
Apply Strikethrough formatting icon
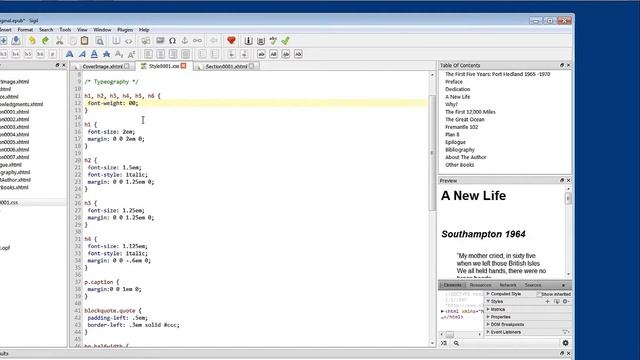(x=107, y=54)
